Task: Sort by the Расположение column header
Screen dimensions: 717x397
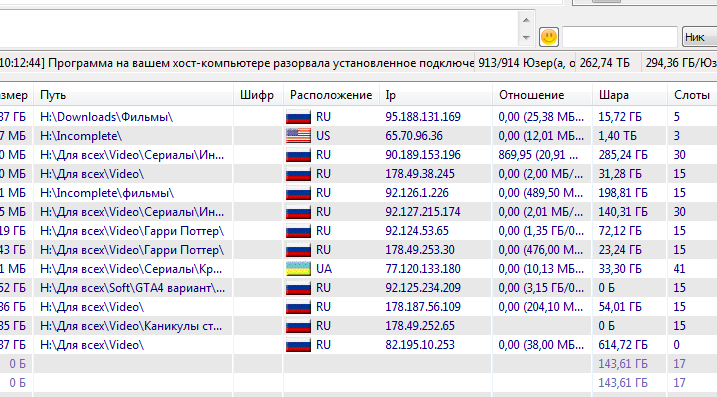Action: [331, 95]
